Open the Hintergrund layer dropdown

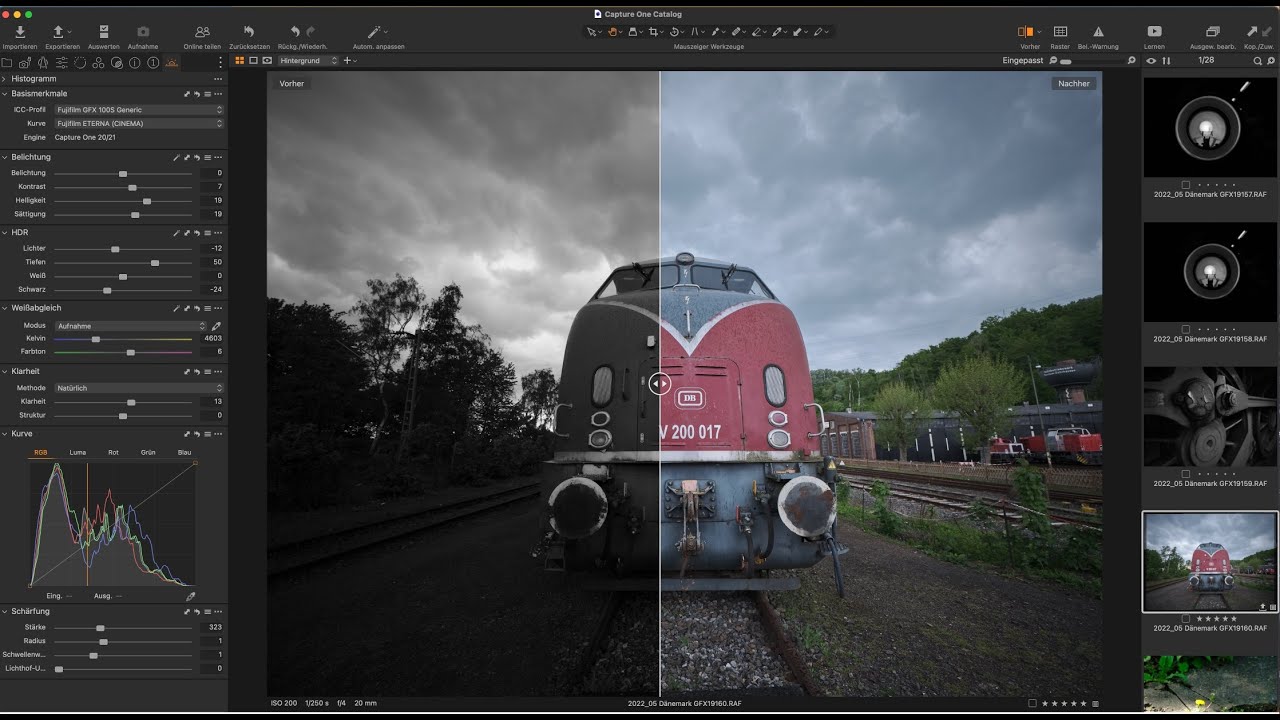309,61
